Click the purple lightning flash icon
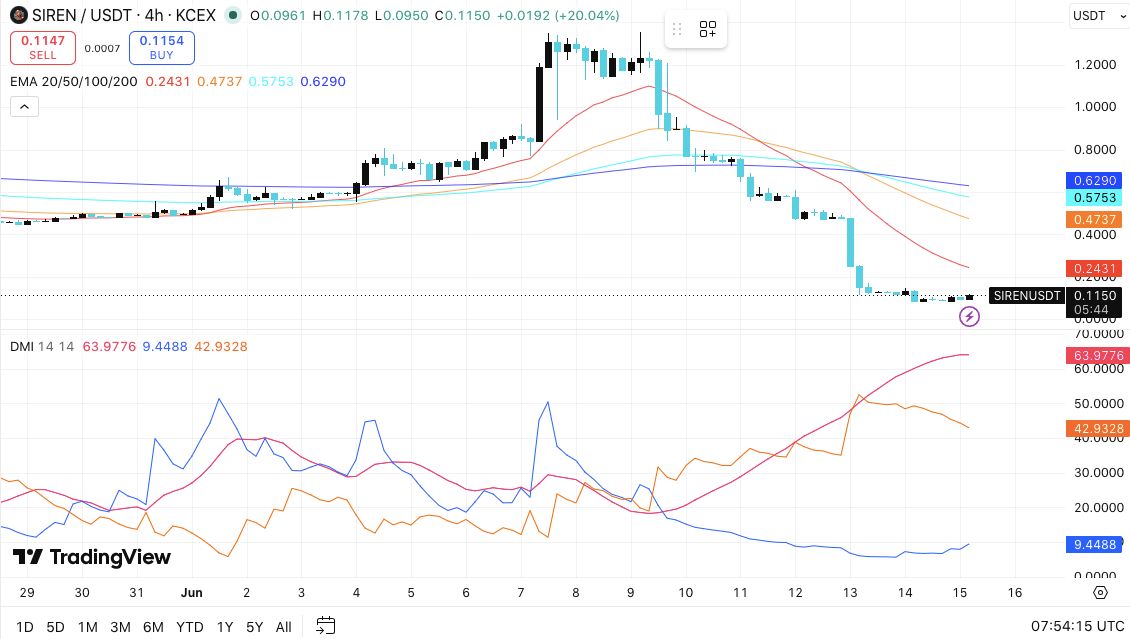This screenshot has height=639, width=1130. [x=969, y=316]
